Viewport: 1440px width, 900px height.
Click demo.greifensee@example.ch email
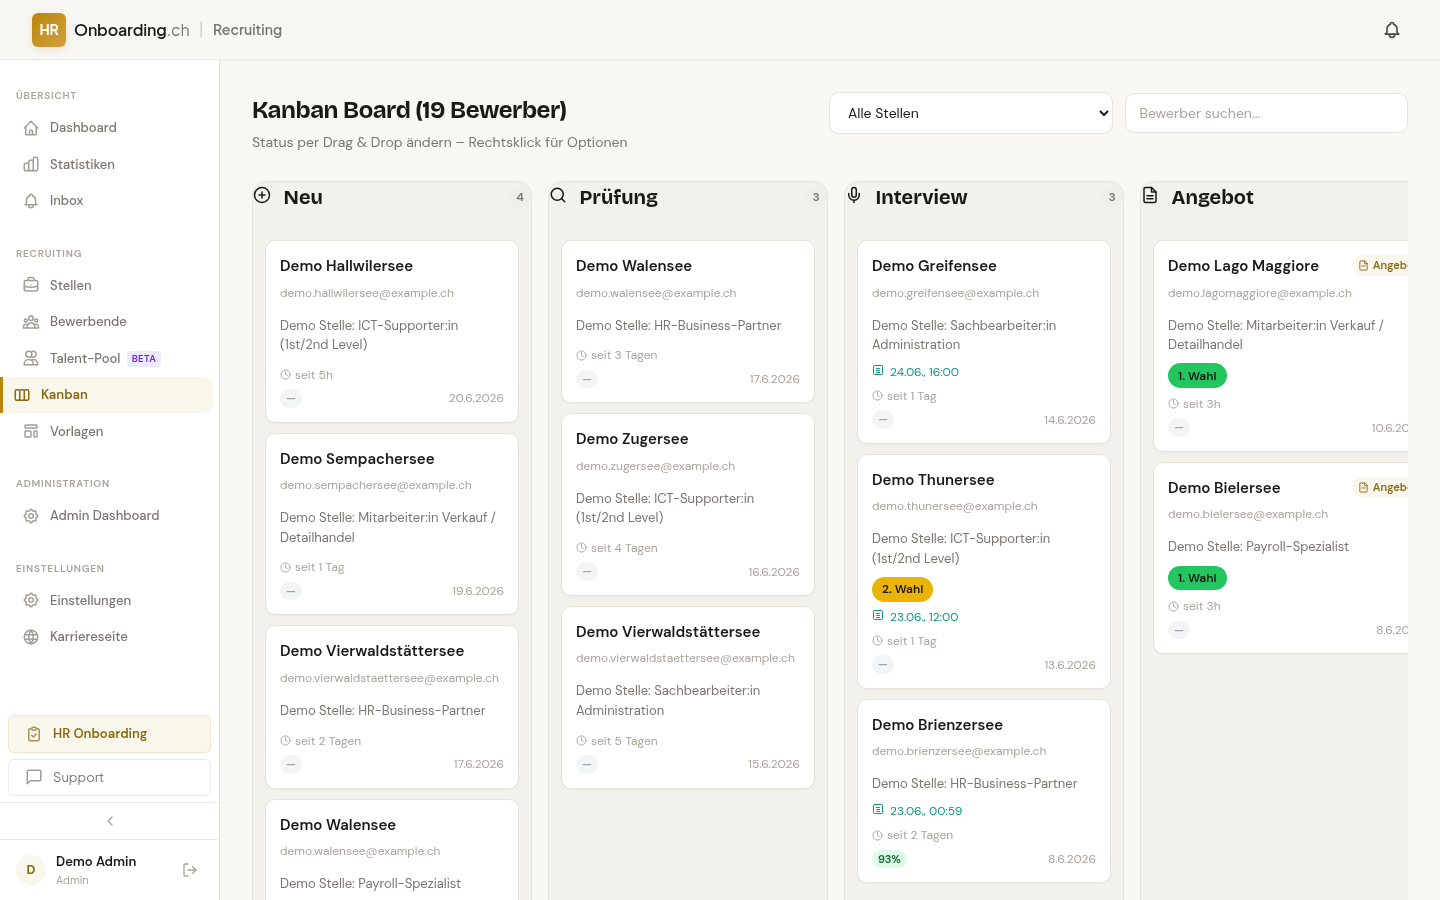(955, 293)
